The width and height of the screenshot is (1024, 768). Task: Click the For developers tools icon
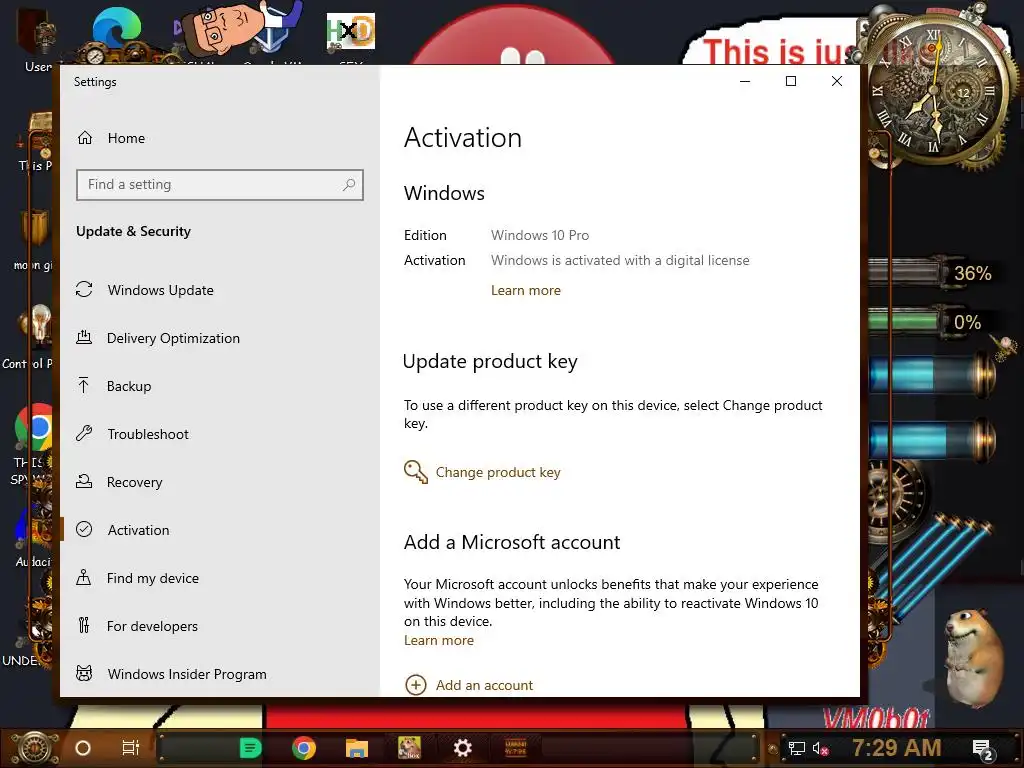(84, 626)
